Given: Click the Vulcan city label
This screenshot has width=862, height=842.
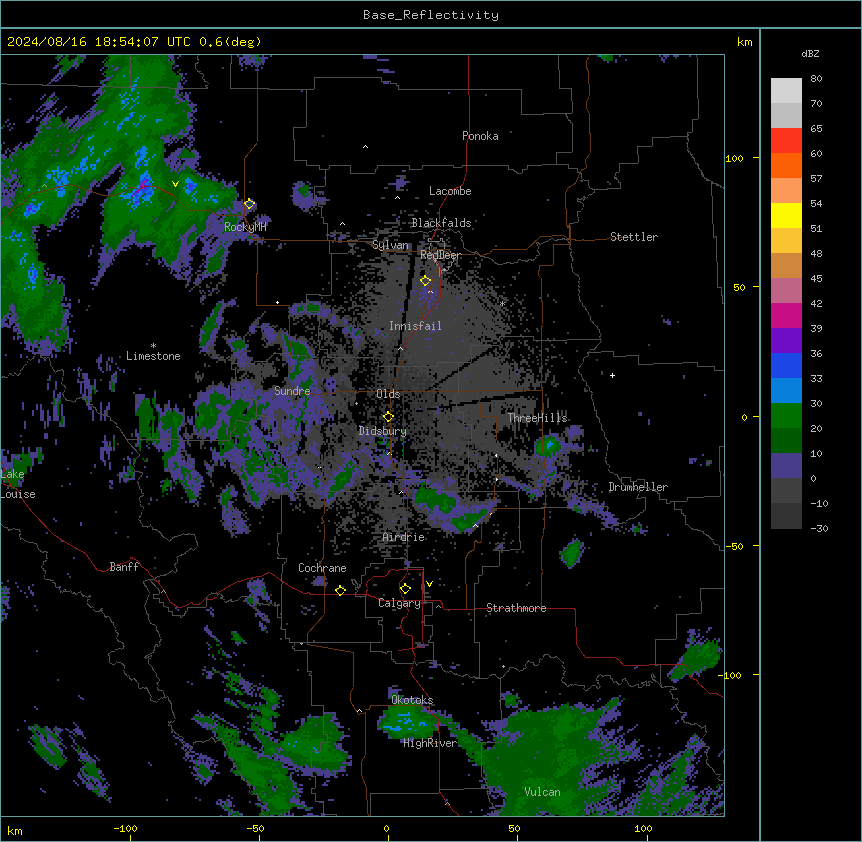Looking at the screenshot, I should point(543,792).
